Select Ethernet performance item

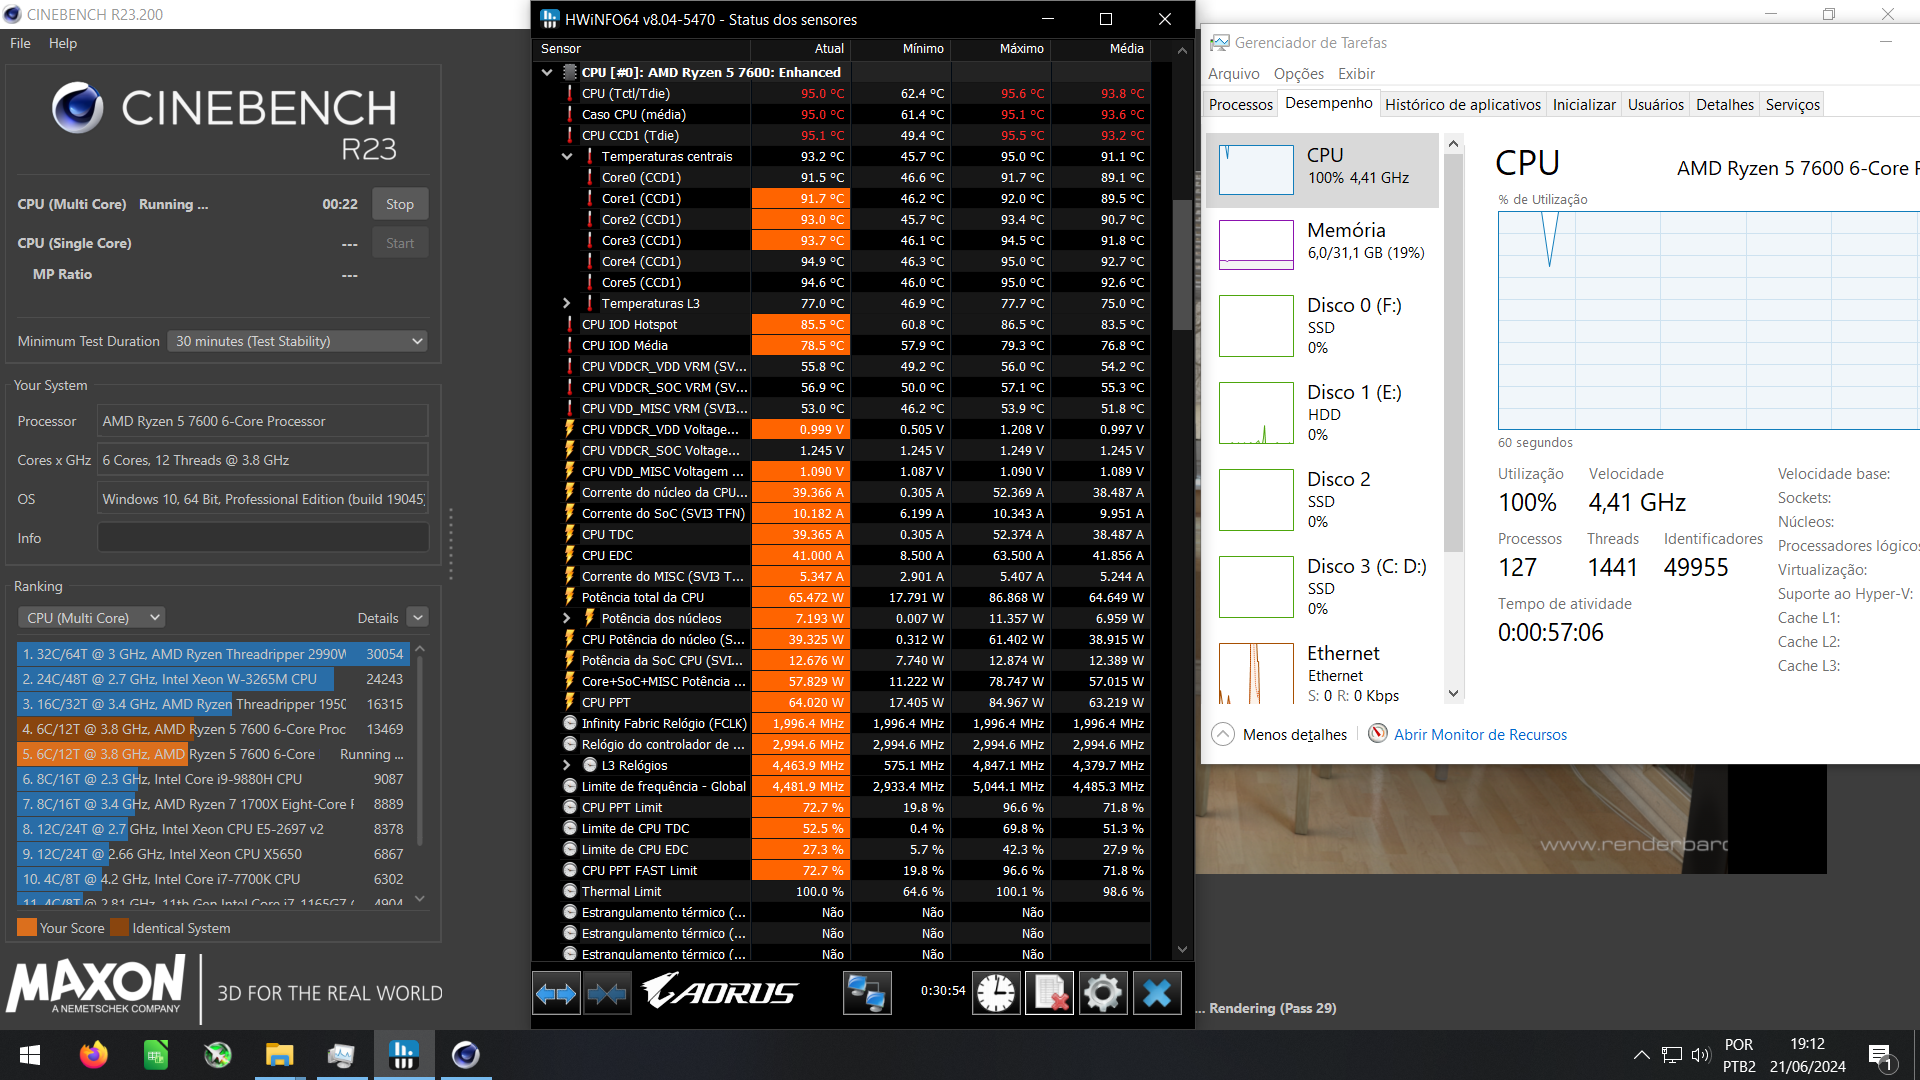click(x=1322, y=672)
